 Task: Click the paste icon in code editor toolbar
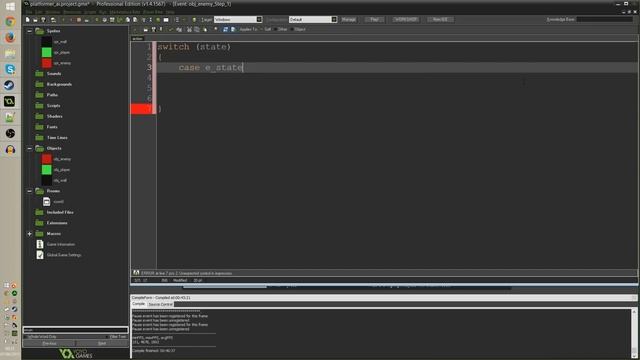pos(205,29)
